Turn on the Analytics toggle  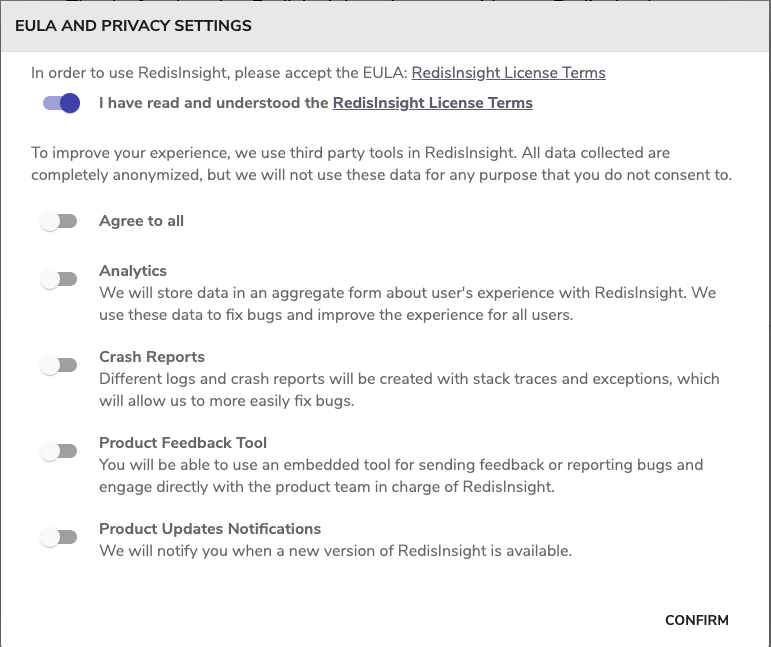(x=59, y=279)
